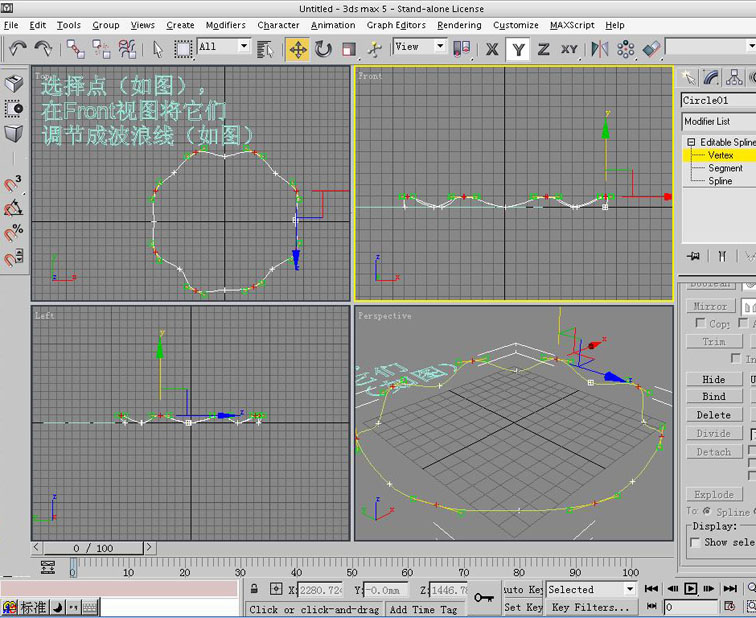The width and height of the screenshot is (756, 618).
Task: Choose the Select Object arrow tool
Action: (158, 49)
